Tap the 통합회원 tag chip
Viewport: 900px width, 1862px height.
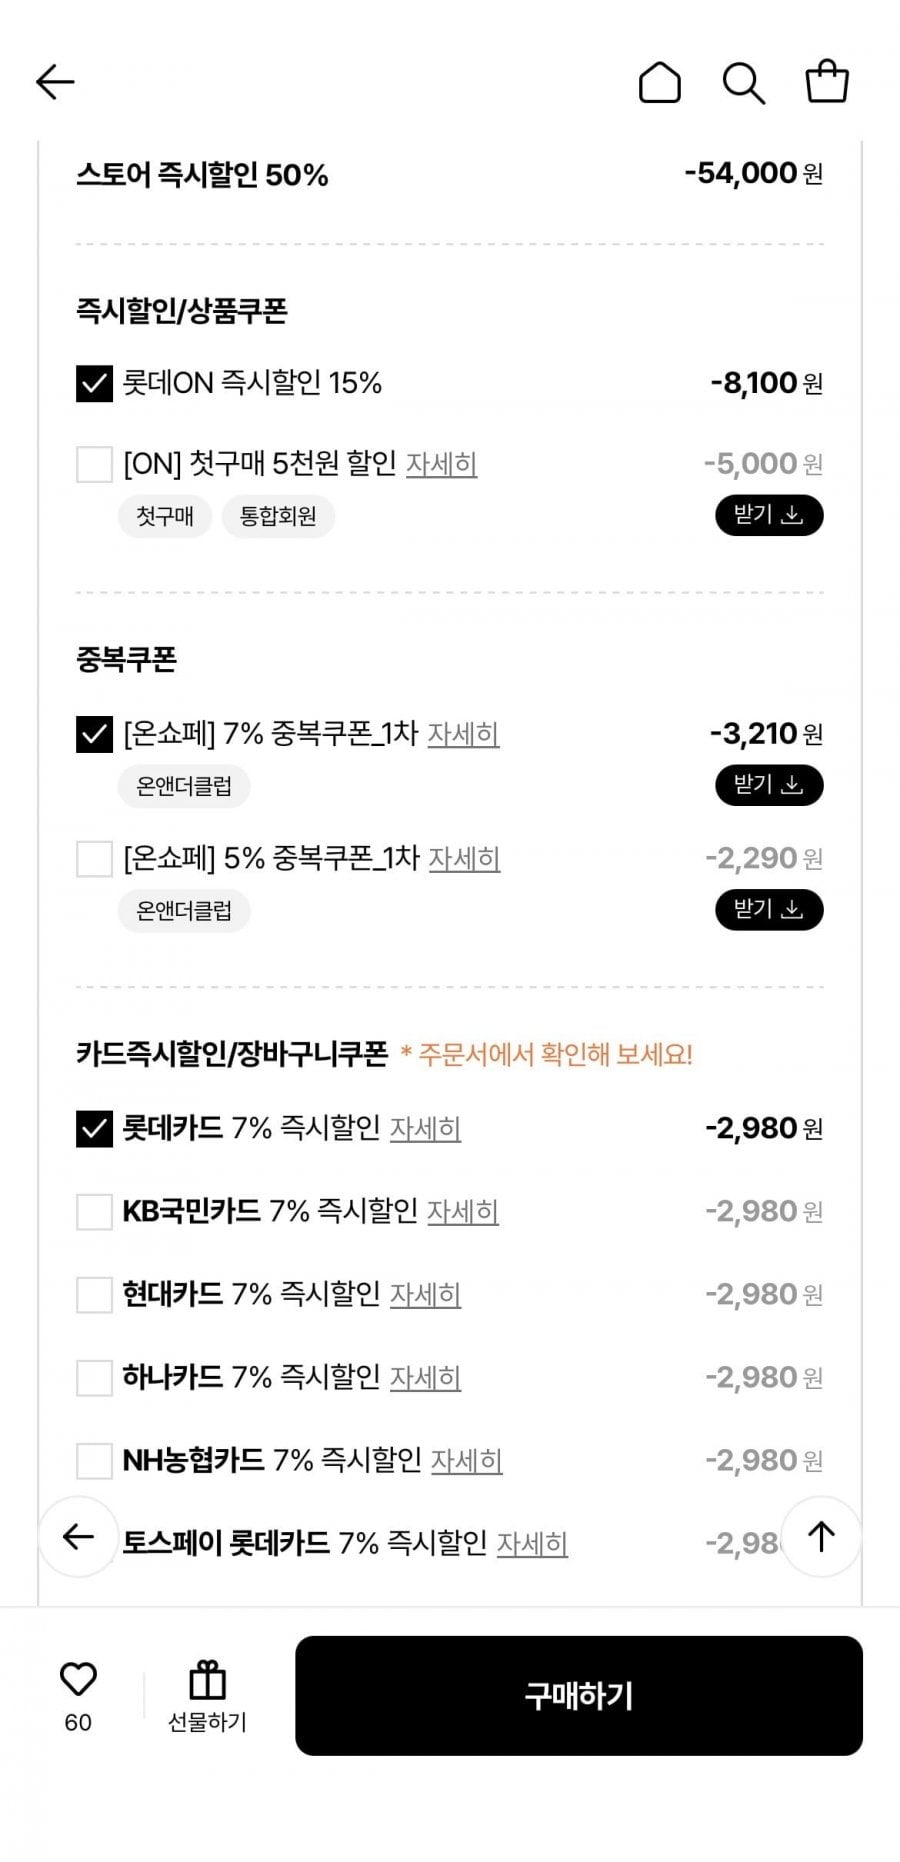(x=278, y=517)
